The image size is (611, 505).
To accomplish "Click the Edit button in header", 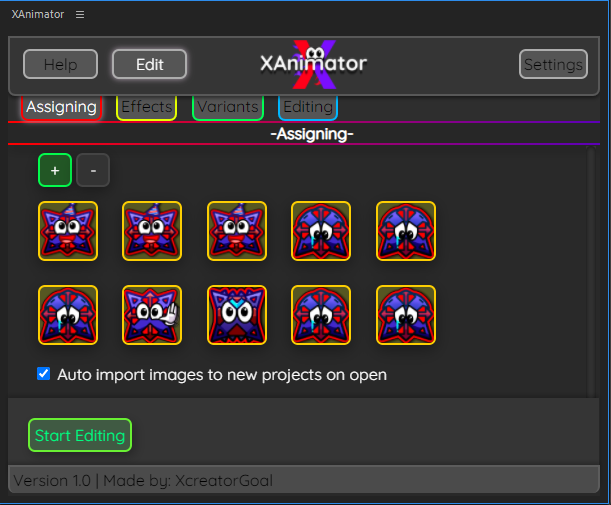I will (x=150, y=64).
